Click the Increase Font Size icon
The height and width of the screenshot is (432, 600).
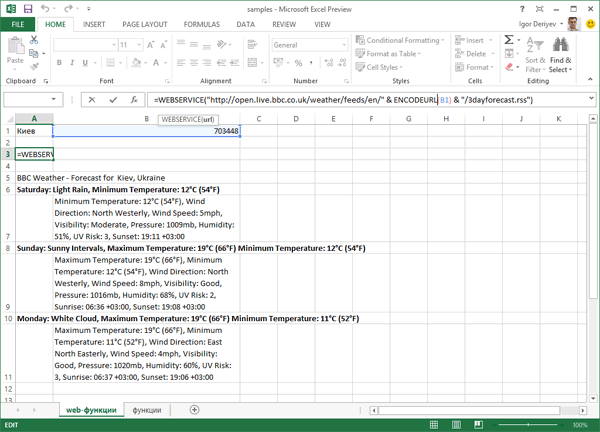pos(151,45)
